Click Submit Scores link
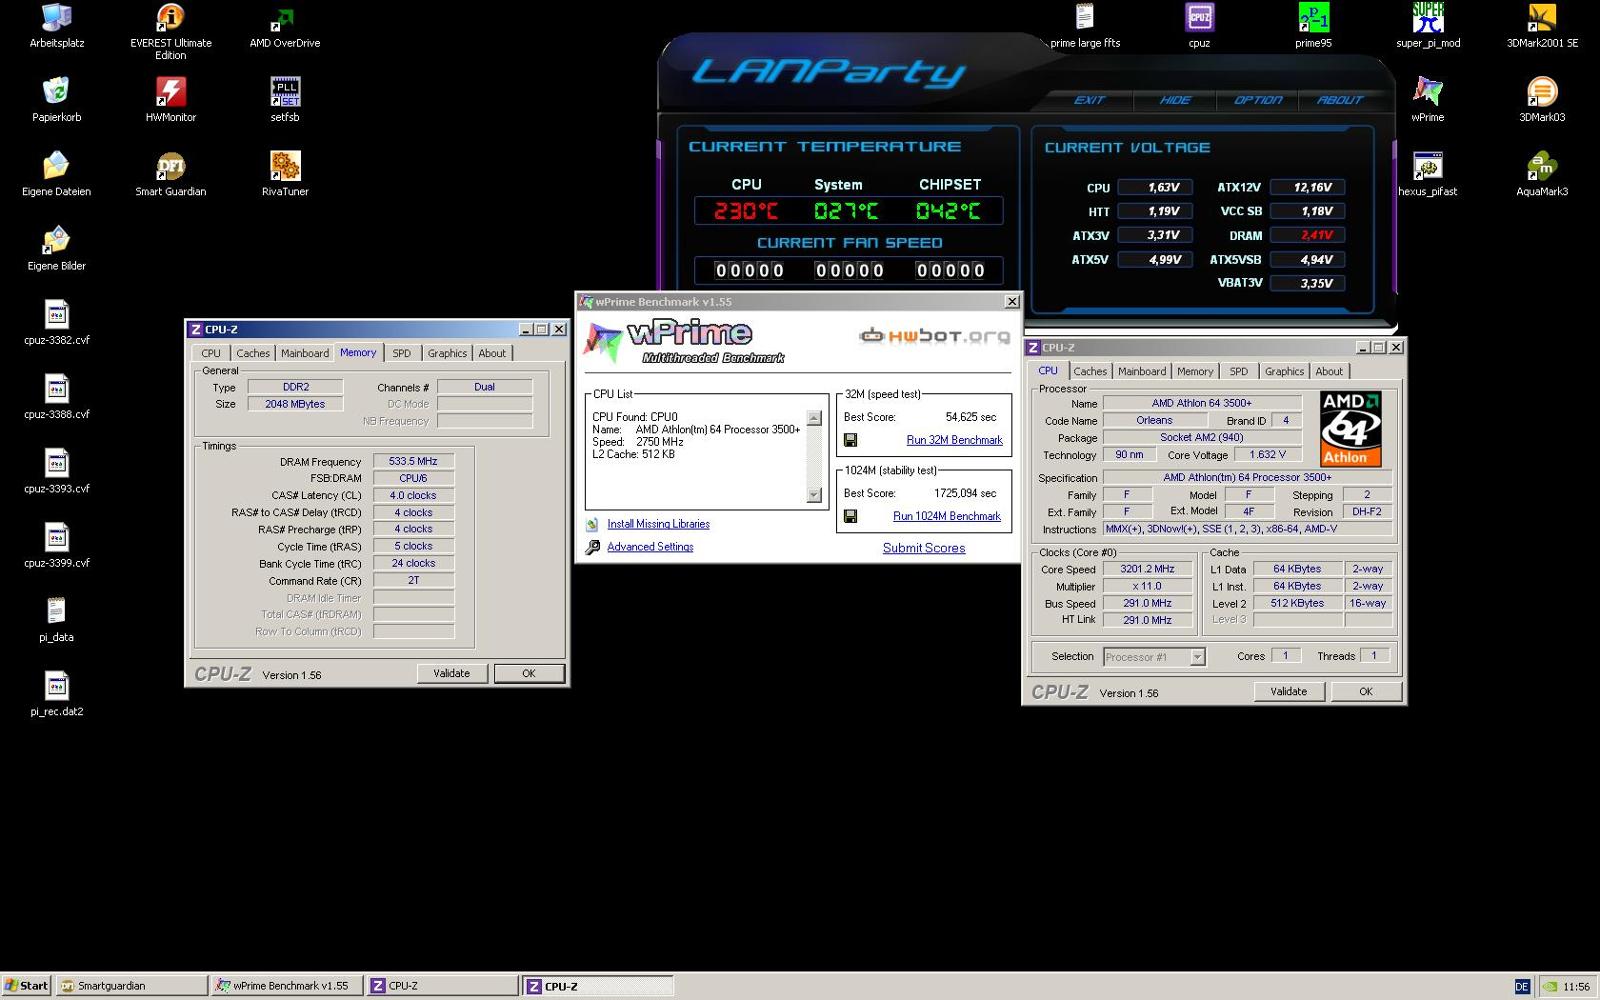Image resolution: width=1600 pixels, height=1000 pixels. pos(924,548)
